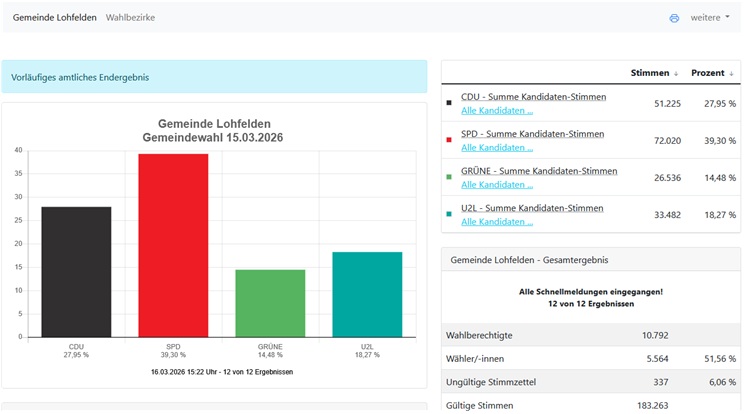Click the red SPD bar in chart
This screenshot has width=745, height=414.
click(173, 245)
